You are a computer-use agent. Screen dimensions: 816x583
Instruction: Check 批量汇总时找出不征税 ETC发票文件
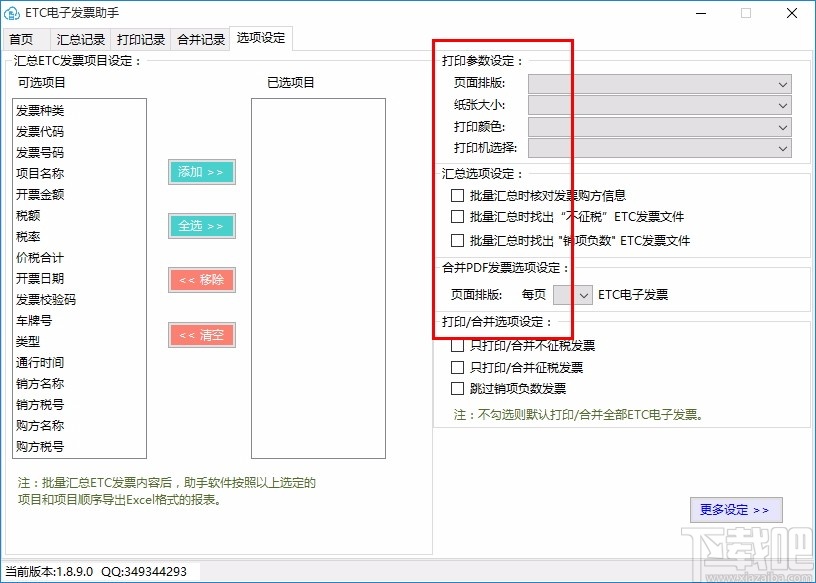(457, 217)
